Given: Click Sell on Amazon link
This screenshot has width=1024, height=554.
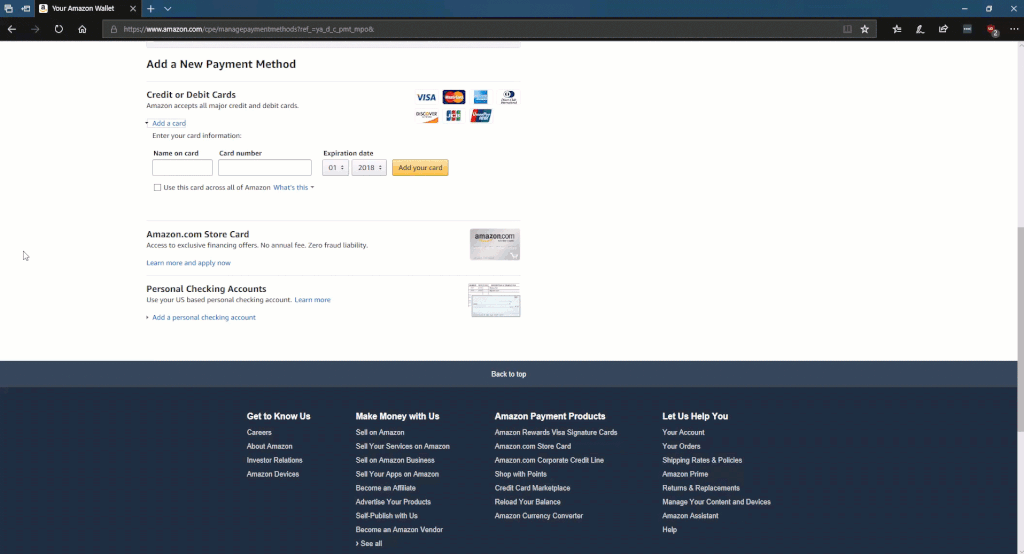Looking at the screenshot, I should [380, 432].
